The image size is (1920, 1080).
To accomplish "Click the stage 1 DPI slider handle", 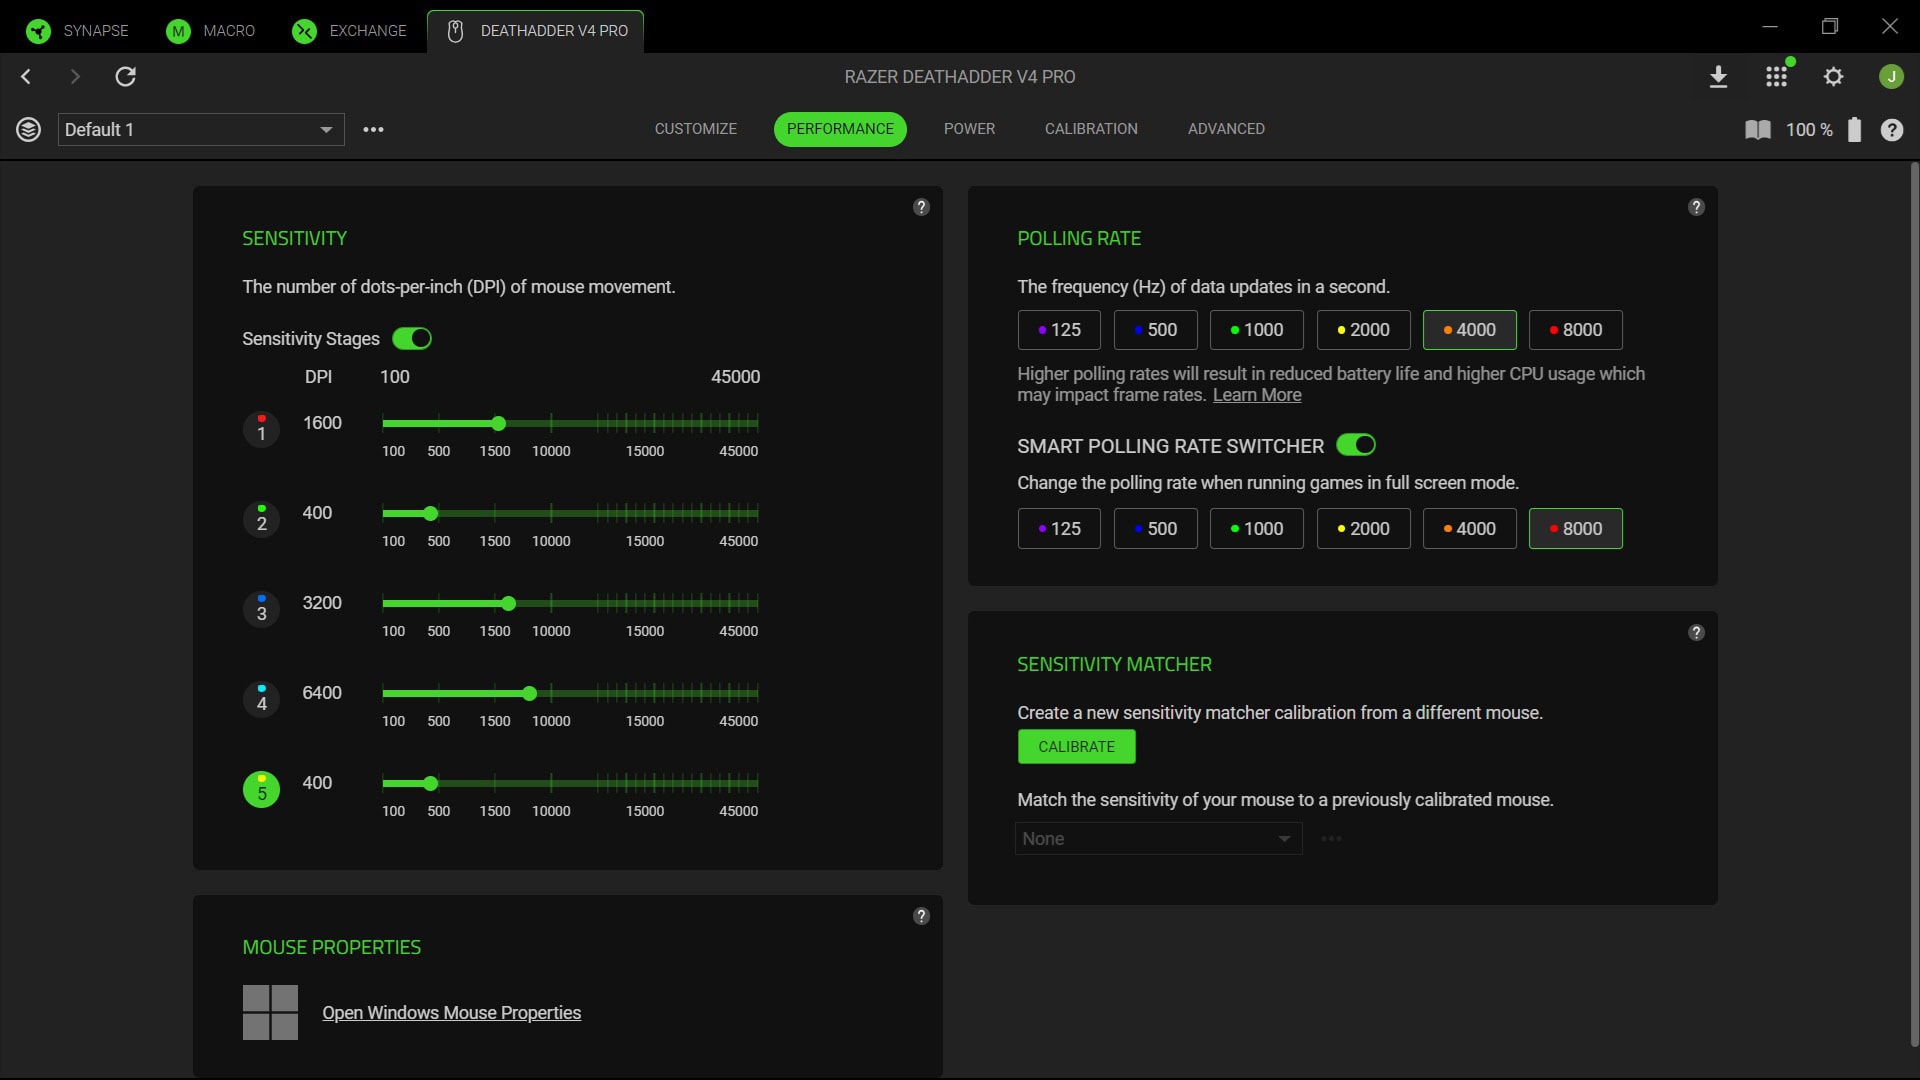I will 498,424.
